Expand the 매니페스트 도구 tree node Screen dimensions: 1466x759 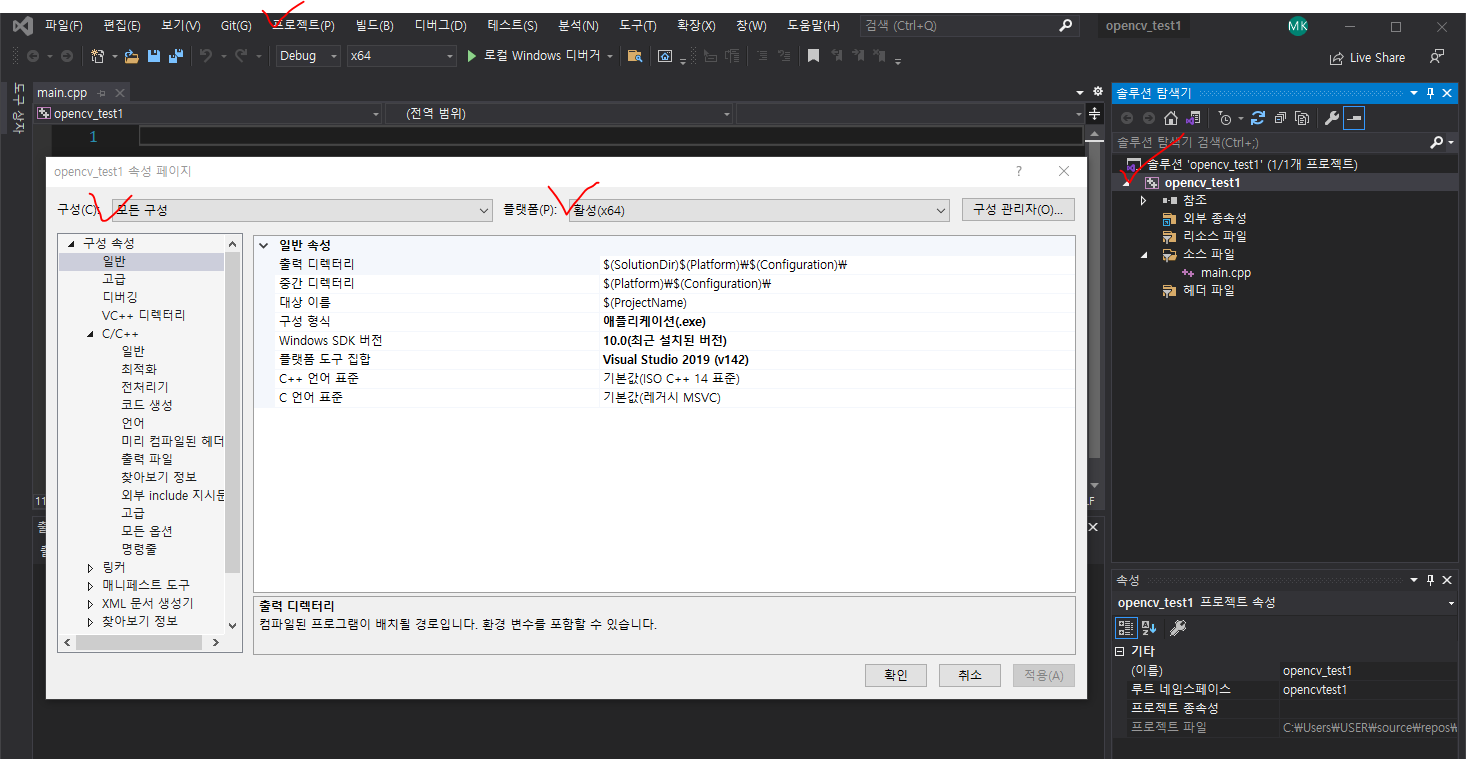point(90,586)
